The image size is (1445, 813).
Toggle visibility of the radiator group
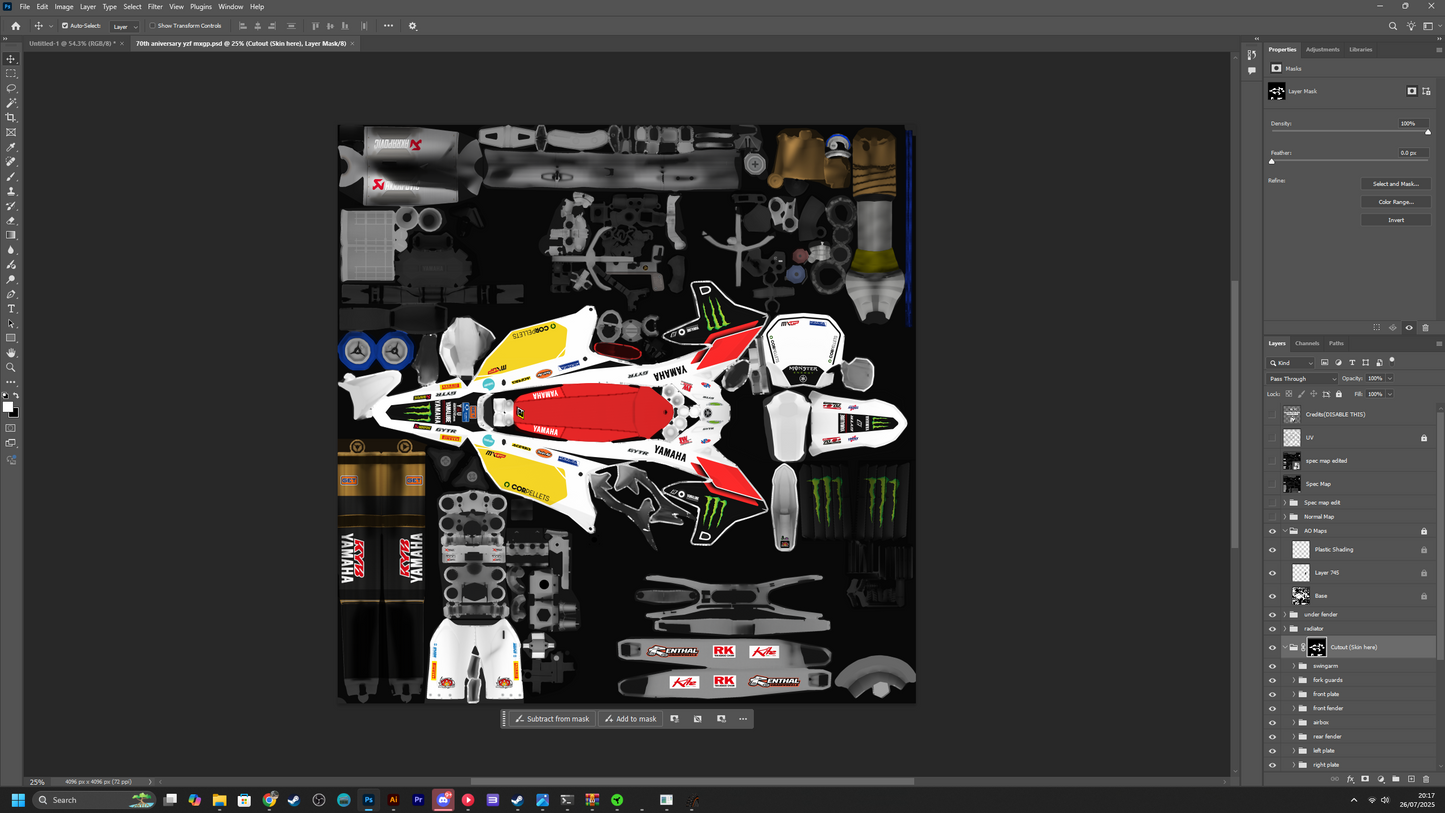tap(1272, 629)
